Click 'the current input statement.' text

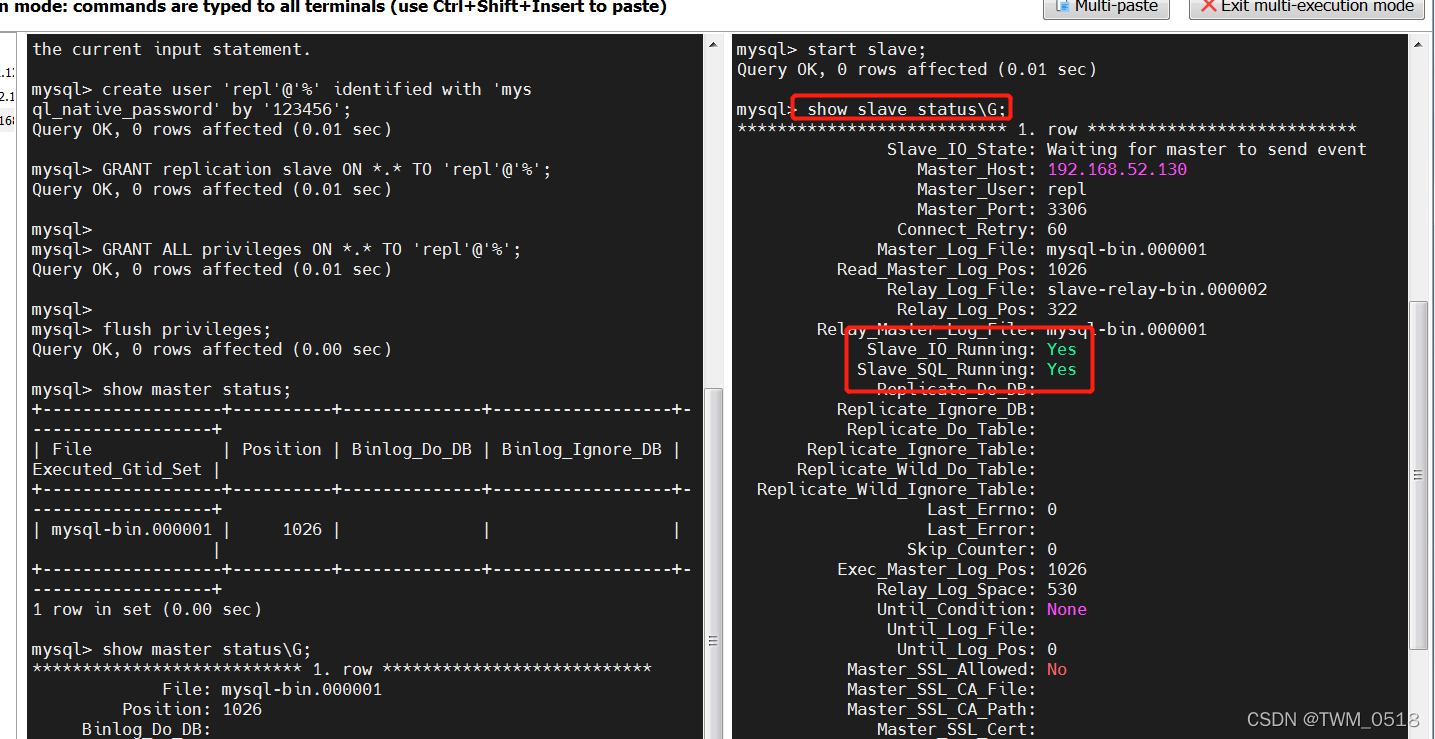[172, 49]
